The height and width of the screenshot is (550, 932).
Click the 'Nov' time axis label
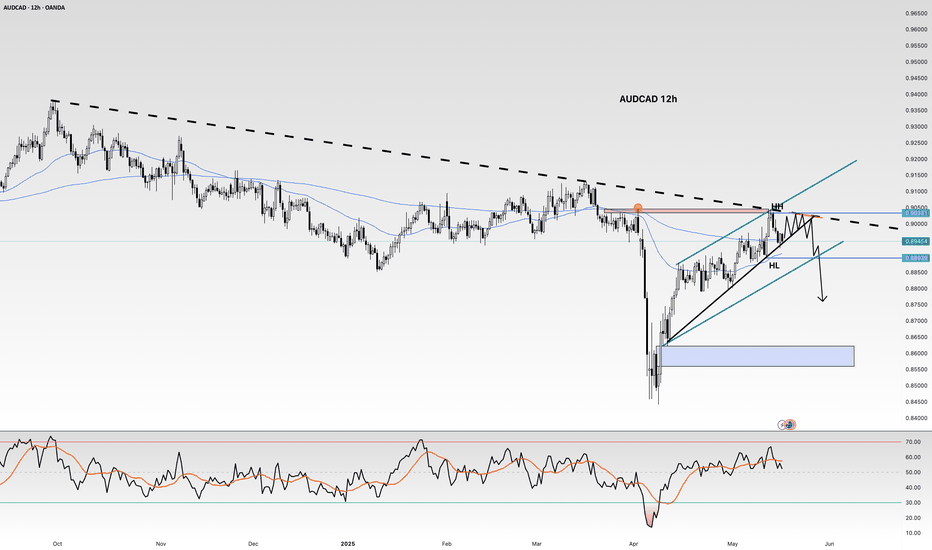[160, 544]
